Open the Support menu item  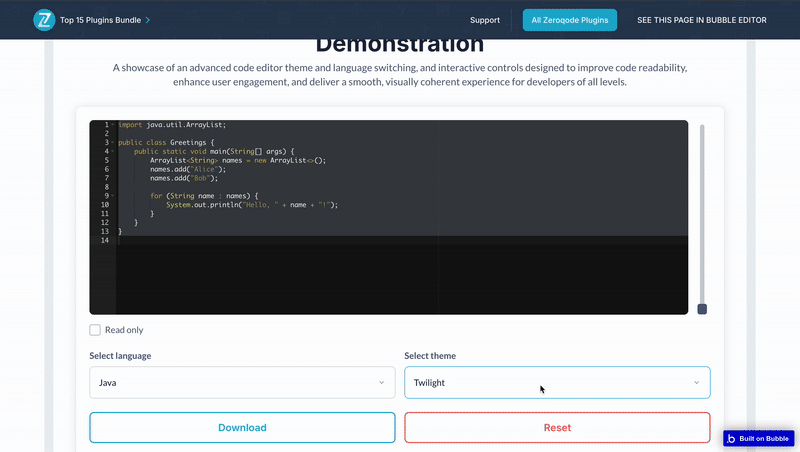[485, 20]
